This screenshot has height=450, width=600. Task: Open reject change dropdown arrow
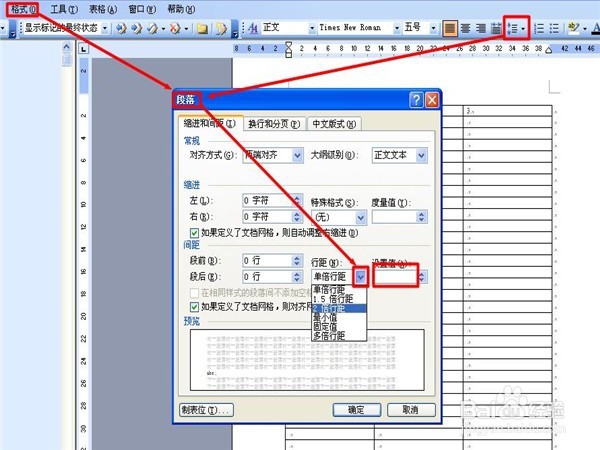pyautogui.click(x=186, y=29)
